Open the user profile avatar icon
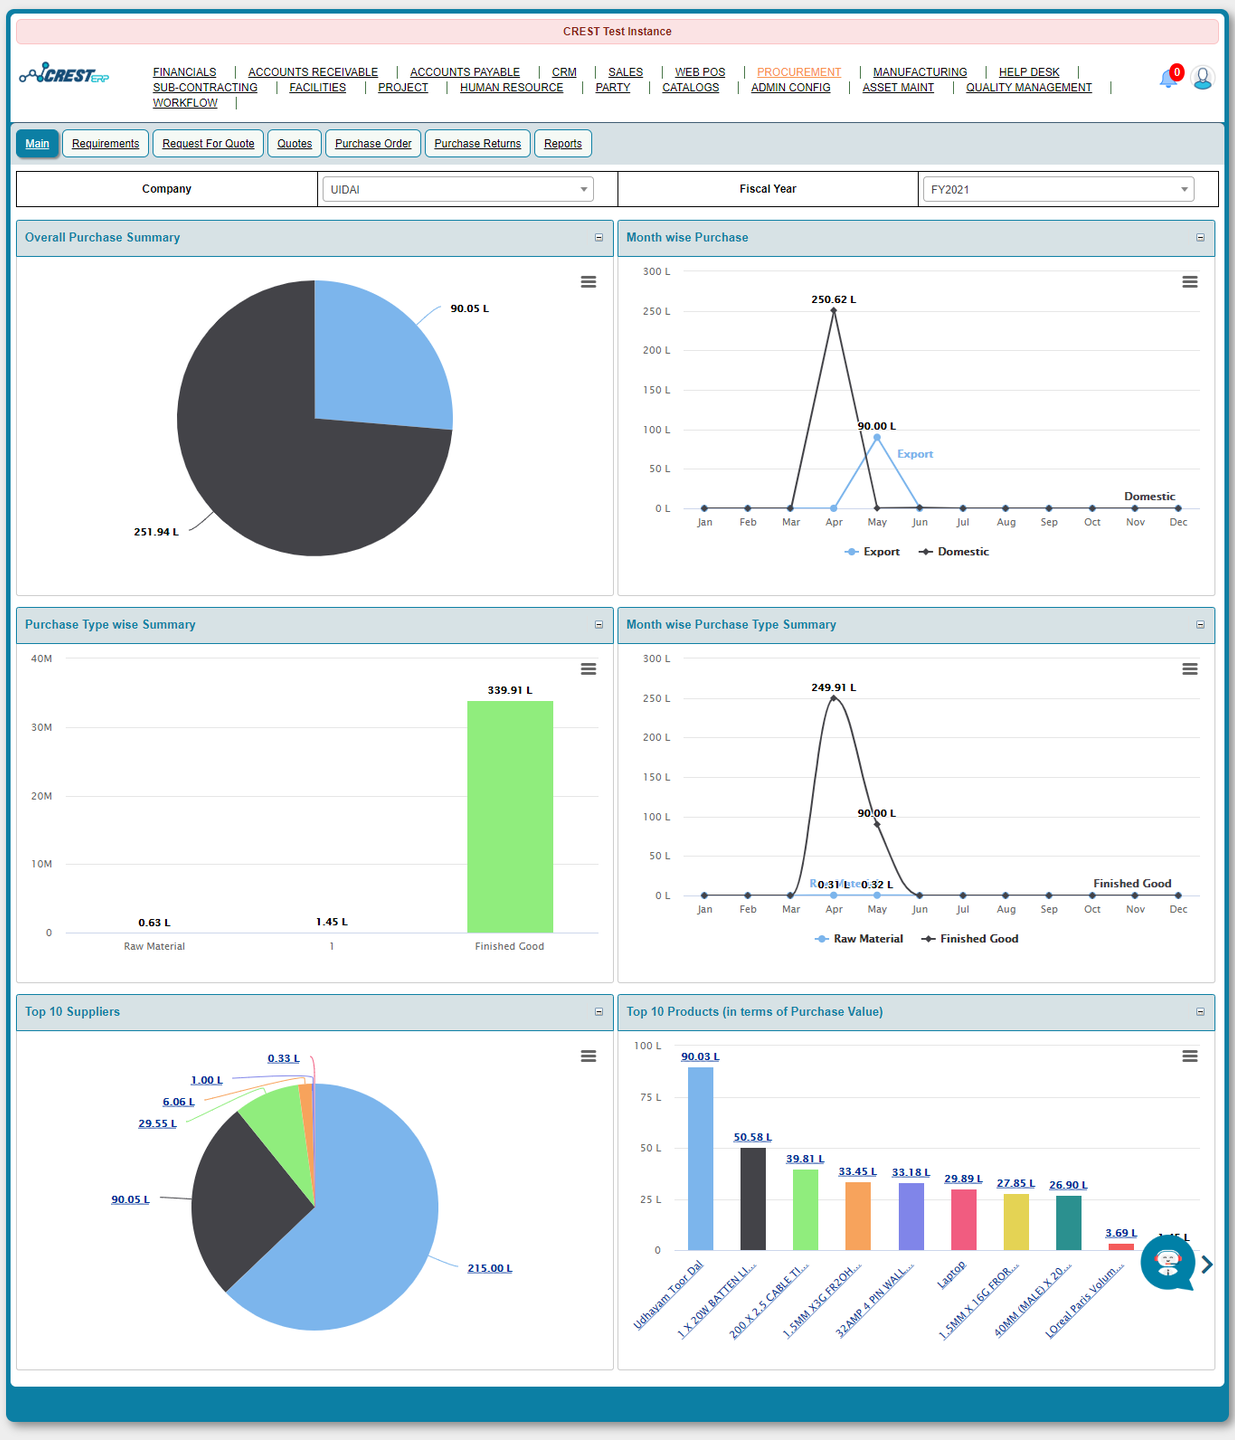This screenshot has width=1235, height=1440. 1203,78
